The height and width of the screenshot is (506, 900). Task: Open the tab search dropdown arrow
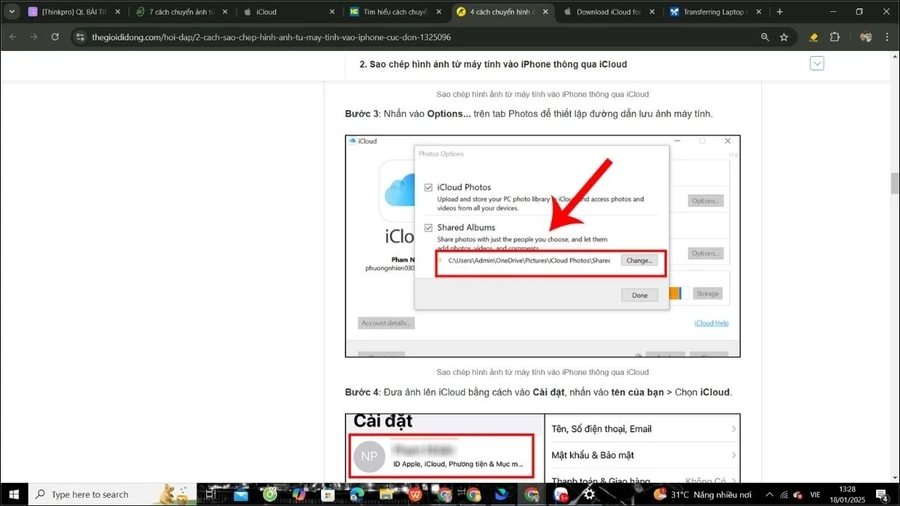click(x=11, y=11)
